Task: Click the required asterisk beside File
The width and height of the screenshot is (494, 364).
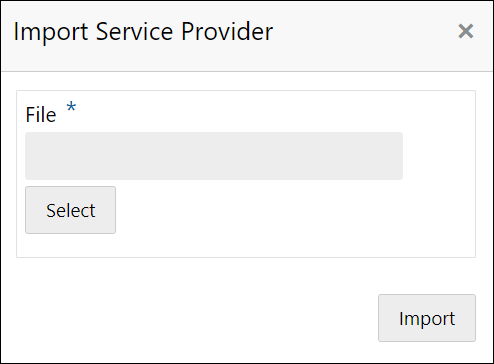Action: [71, 108]
